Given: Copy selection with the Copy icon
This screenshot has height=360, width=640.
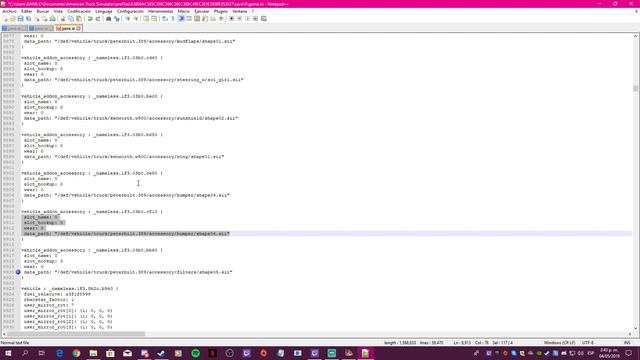Looking at the screenshot, I should (71, 19).
